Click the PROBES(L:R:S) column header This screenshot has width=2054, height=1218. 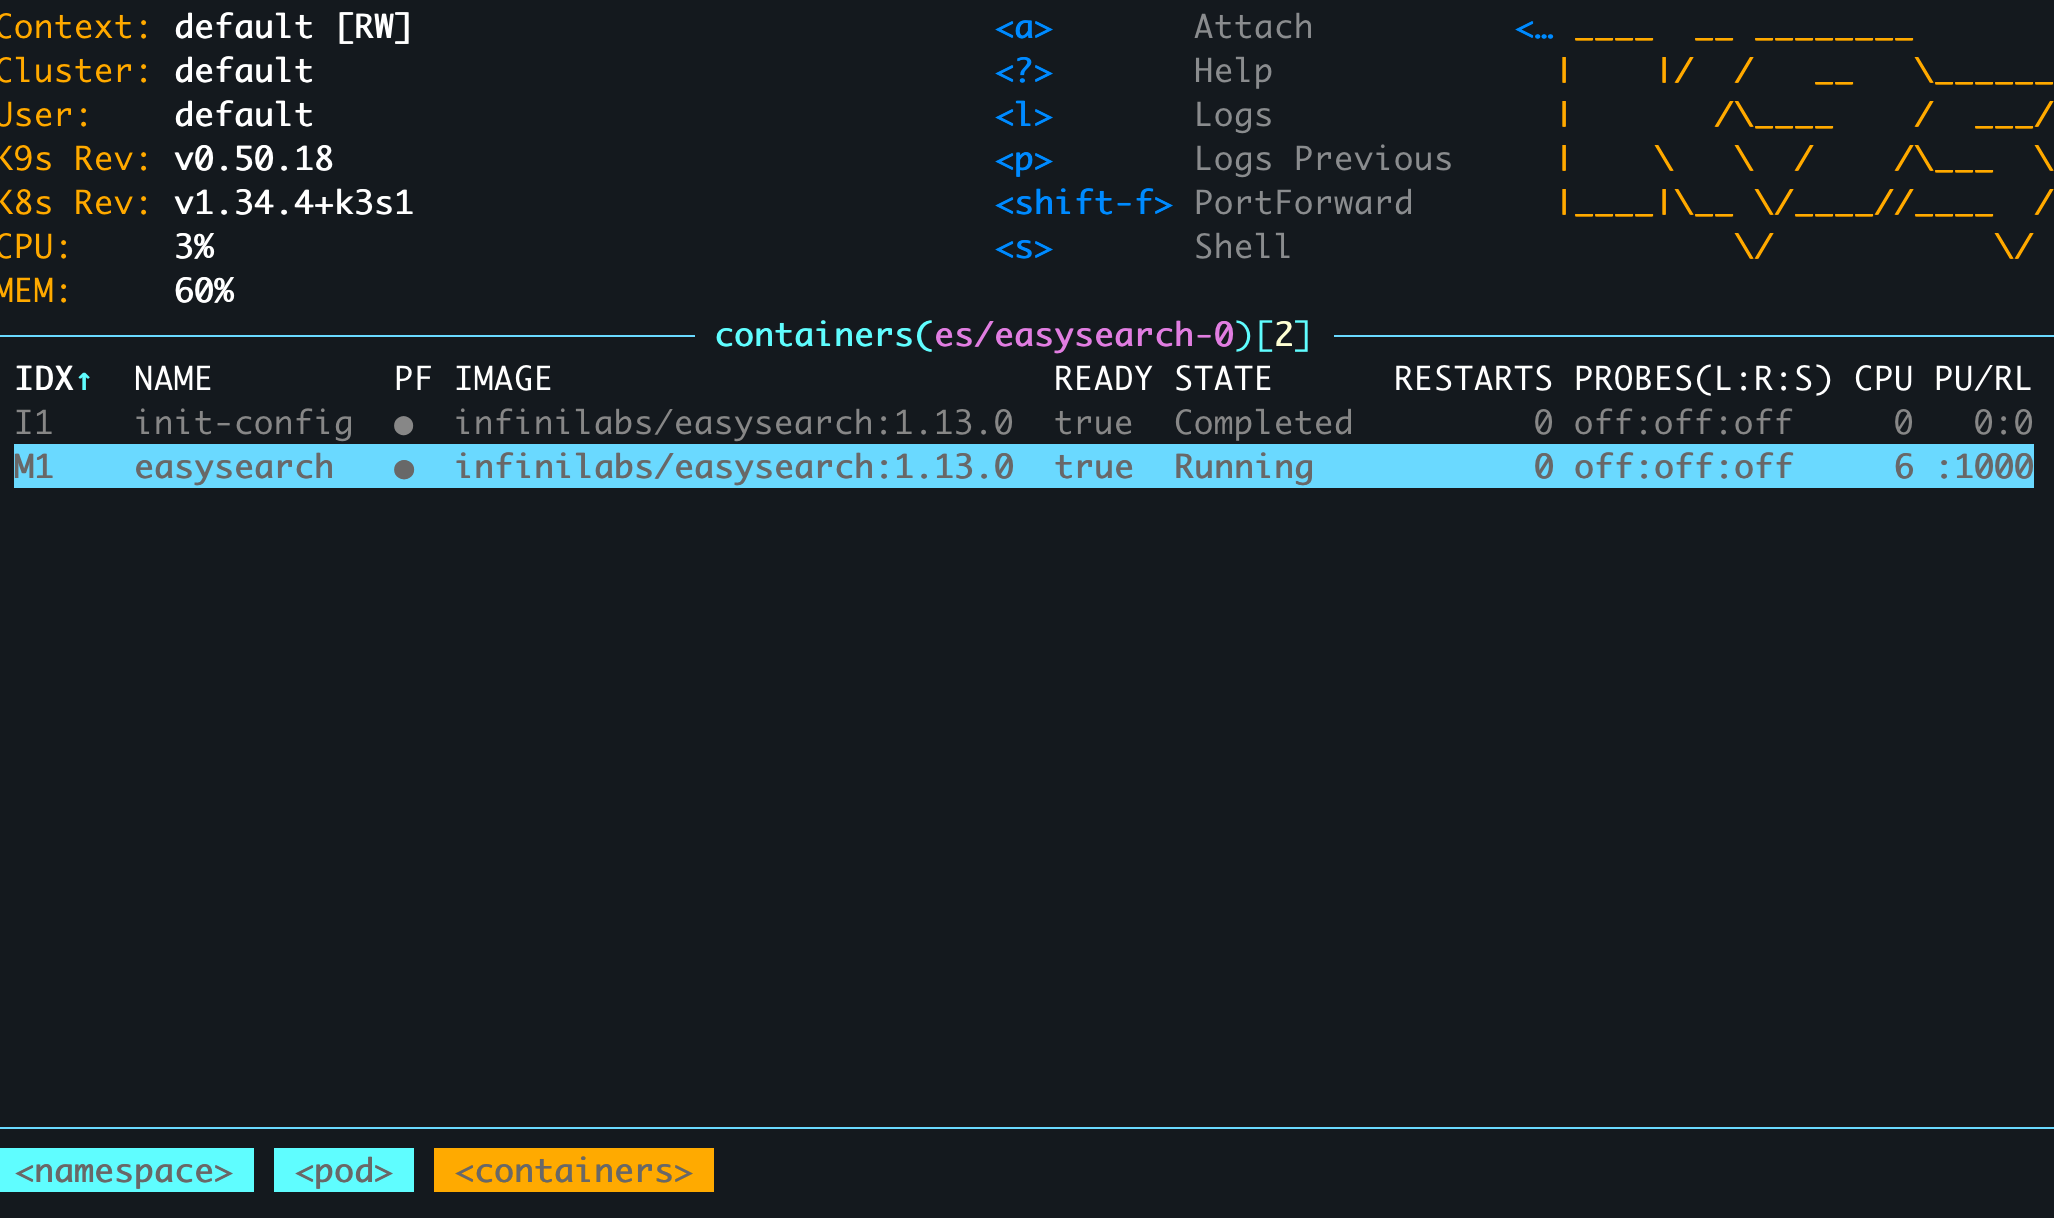1702,379
